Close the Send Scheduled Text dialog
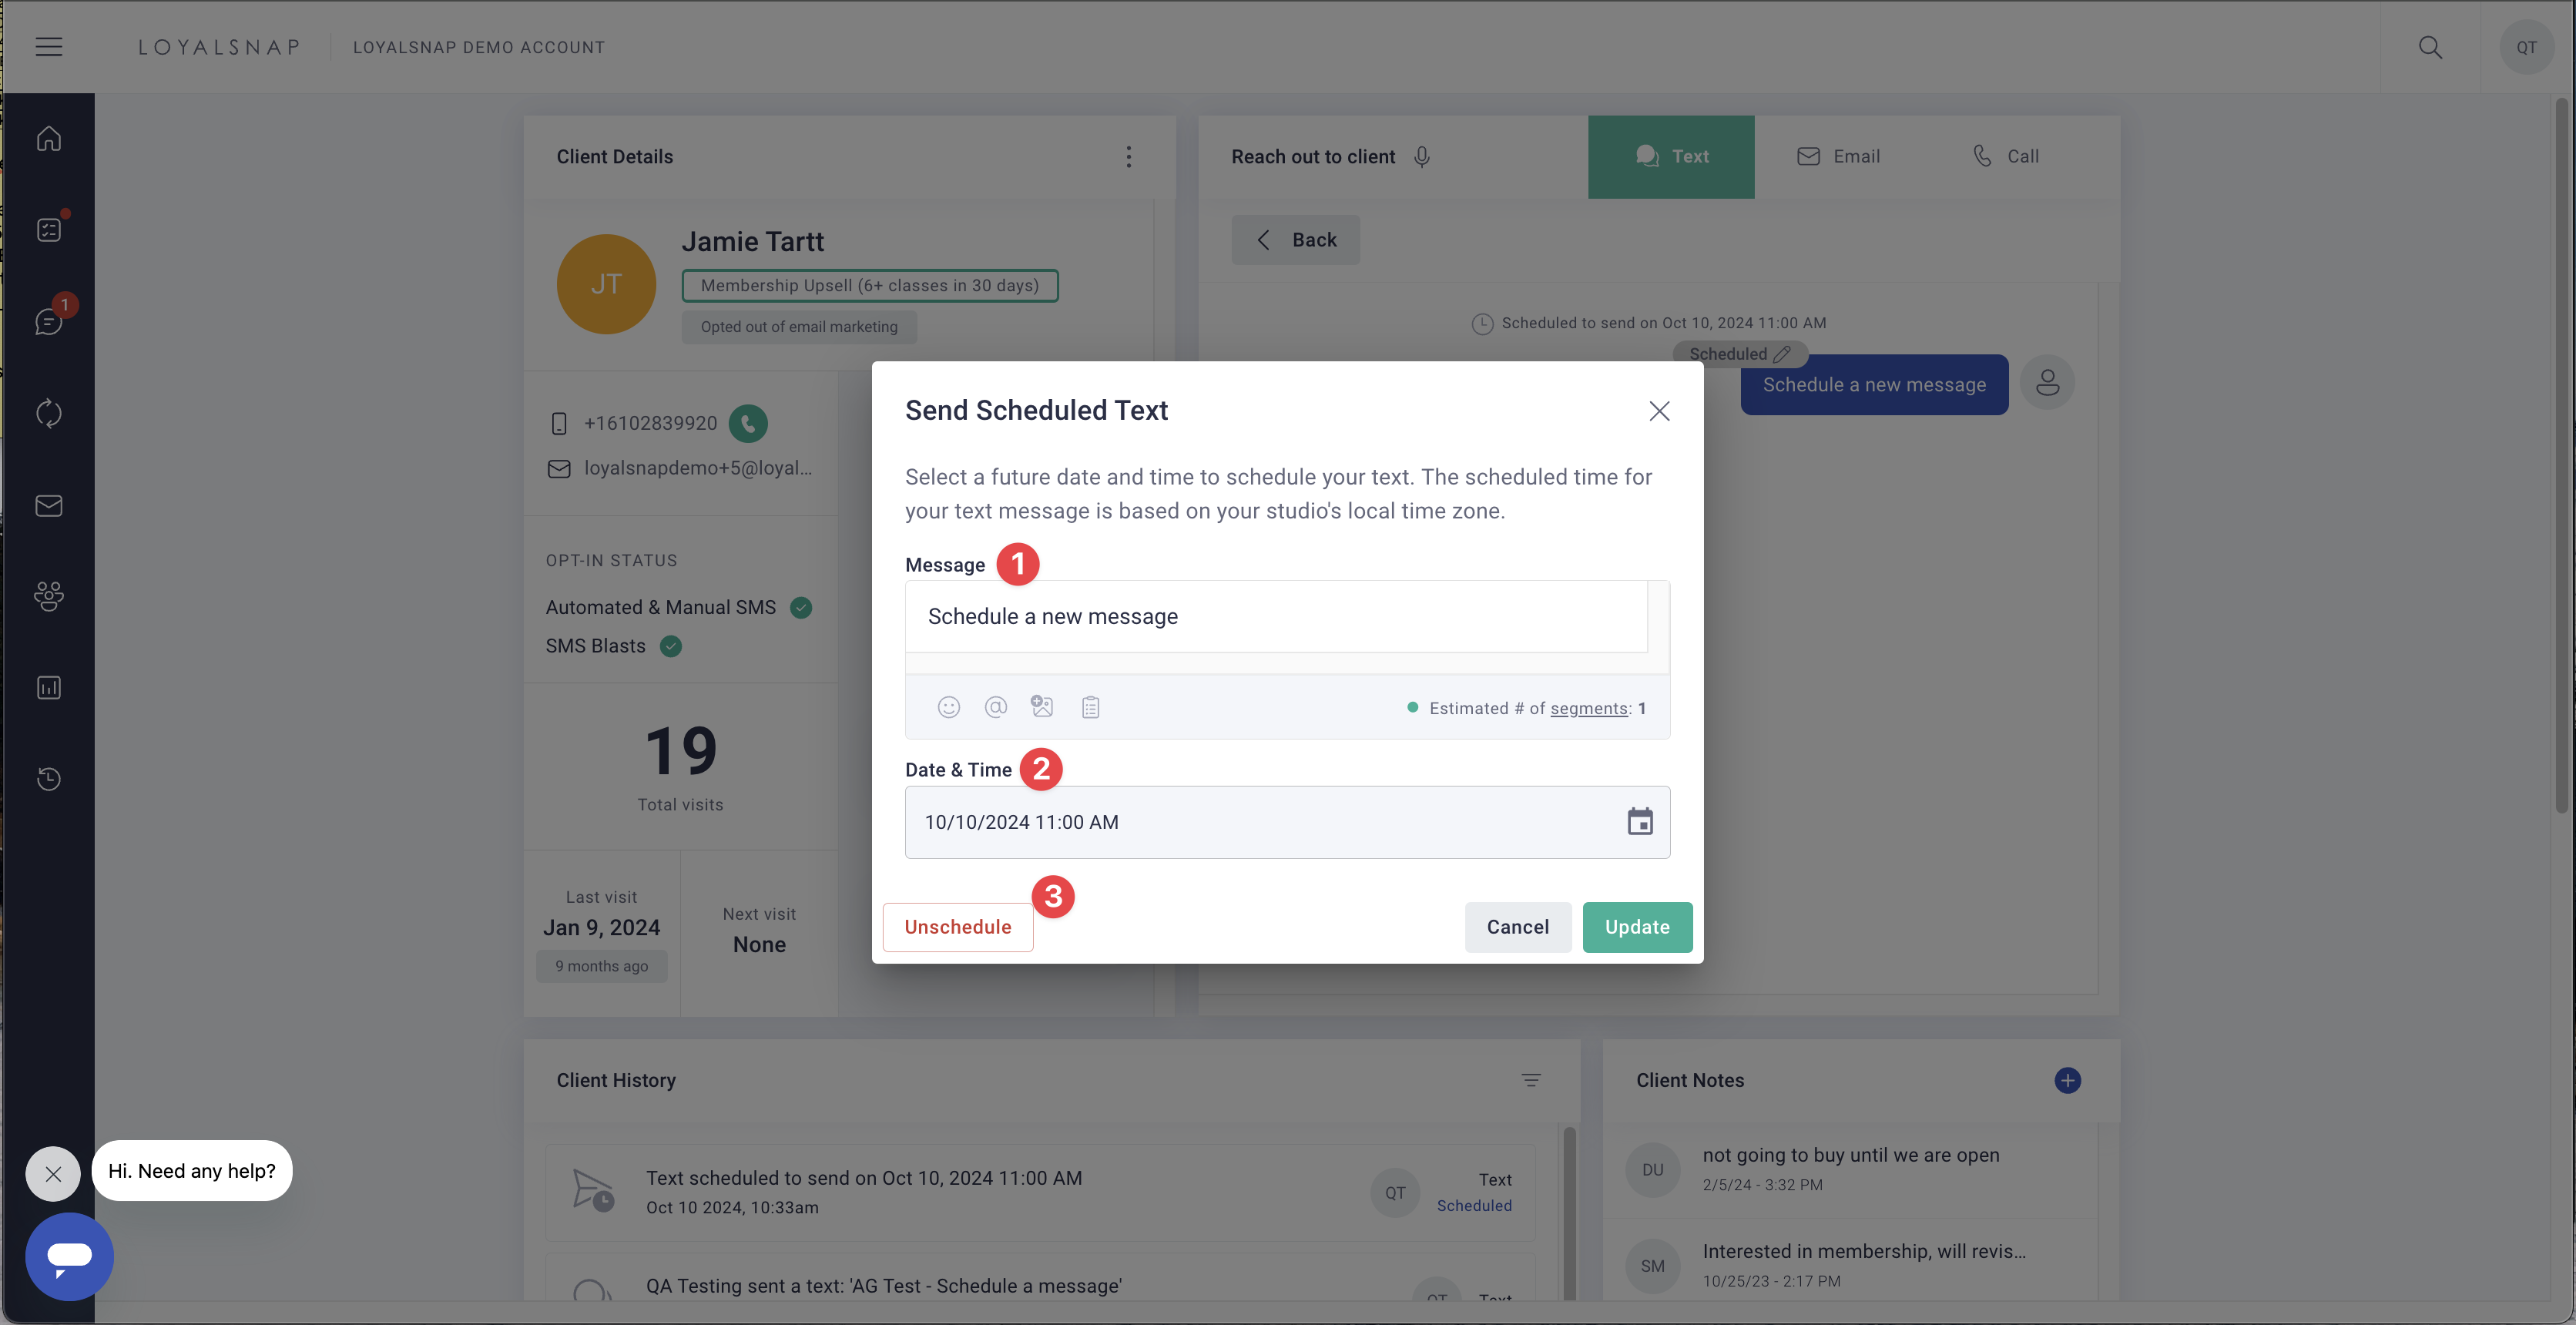2576x1325 pixels. pos(1659,411)
